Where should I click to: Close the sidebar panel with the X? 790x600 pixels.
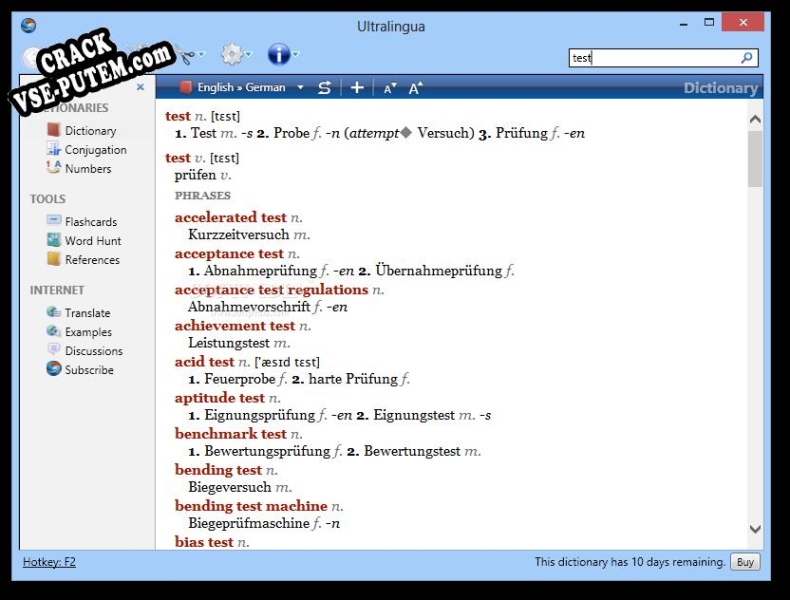[141, 87]
